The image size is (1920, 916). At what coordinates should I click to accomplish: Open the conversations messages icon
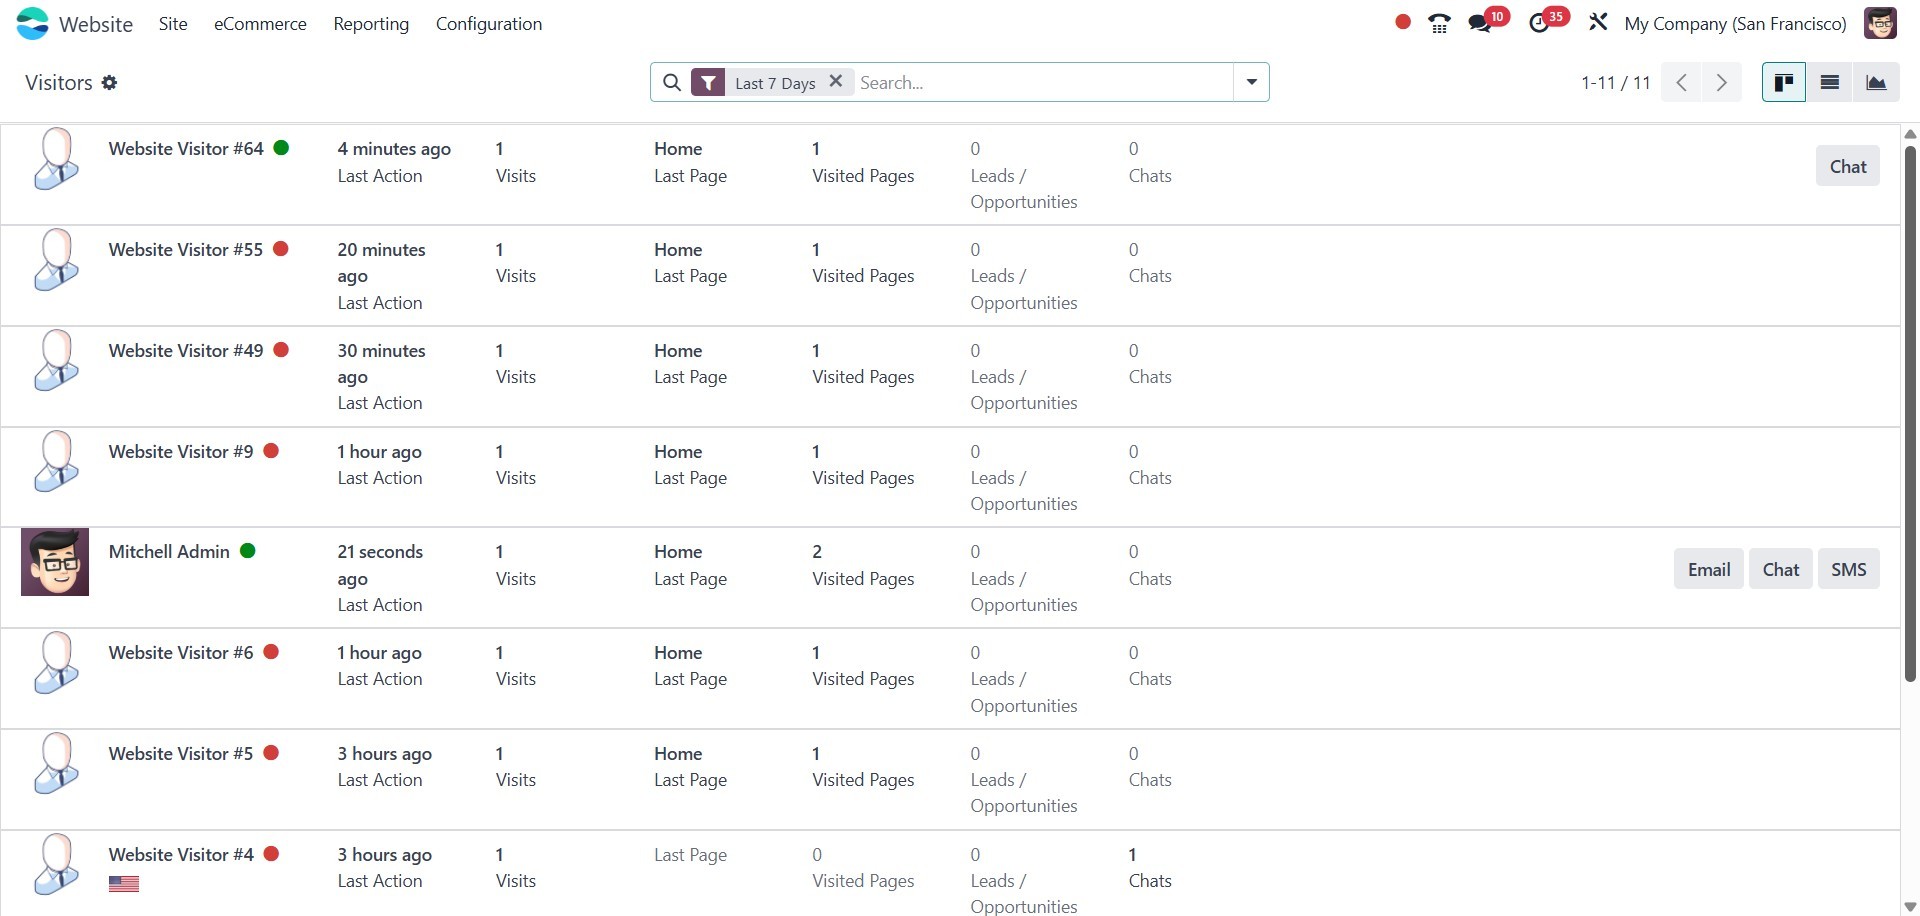tap(1479, 23)
